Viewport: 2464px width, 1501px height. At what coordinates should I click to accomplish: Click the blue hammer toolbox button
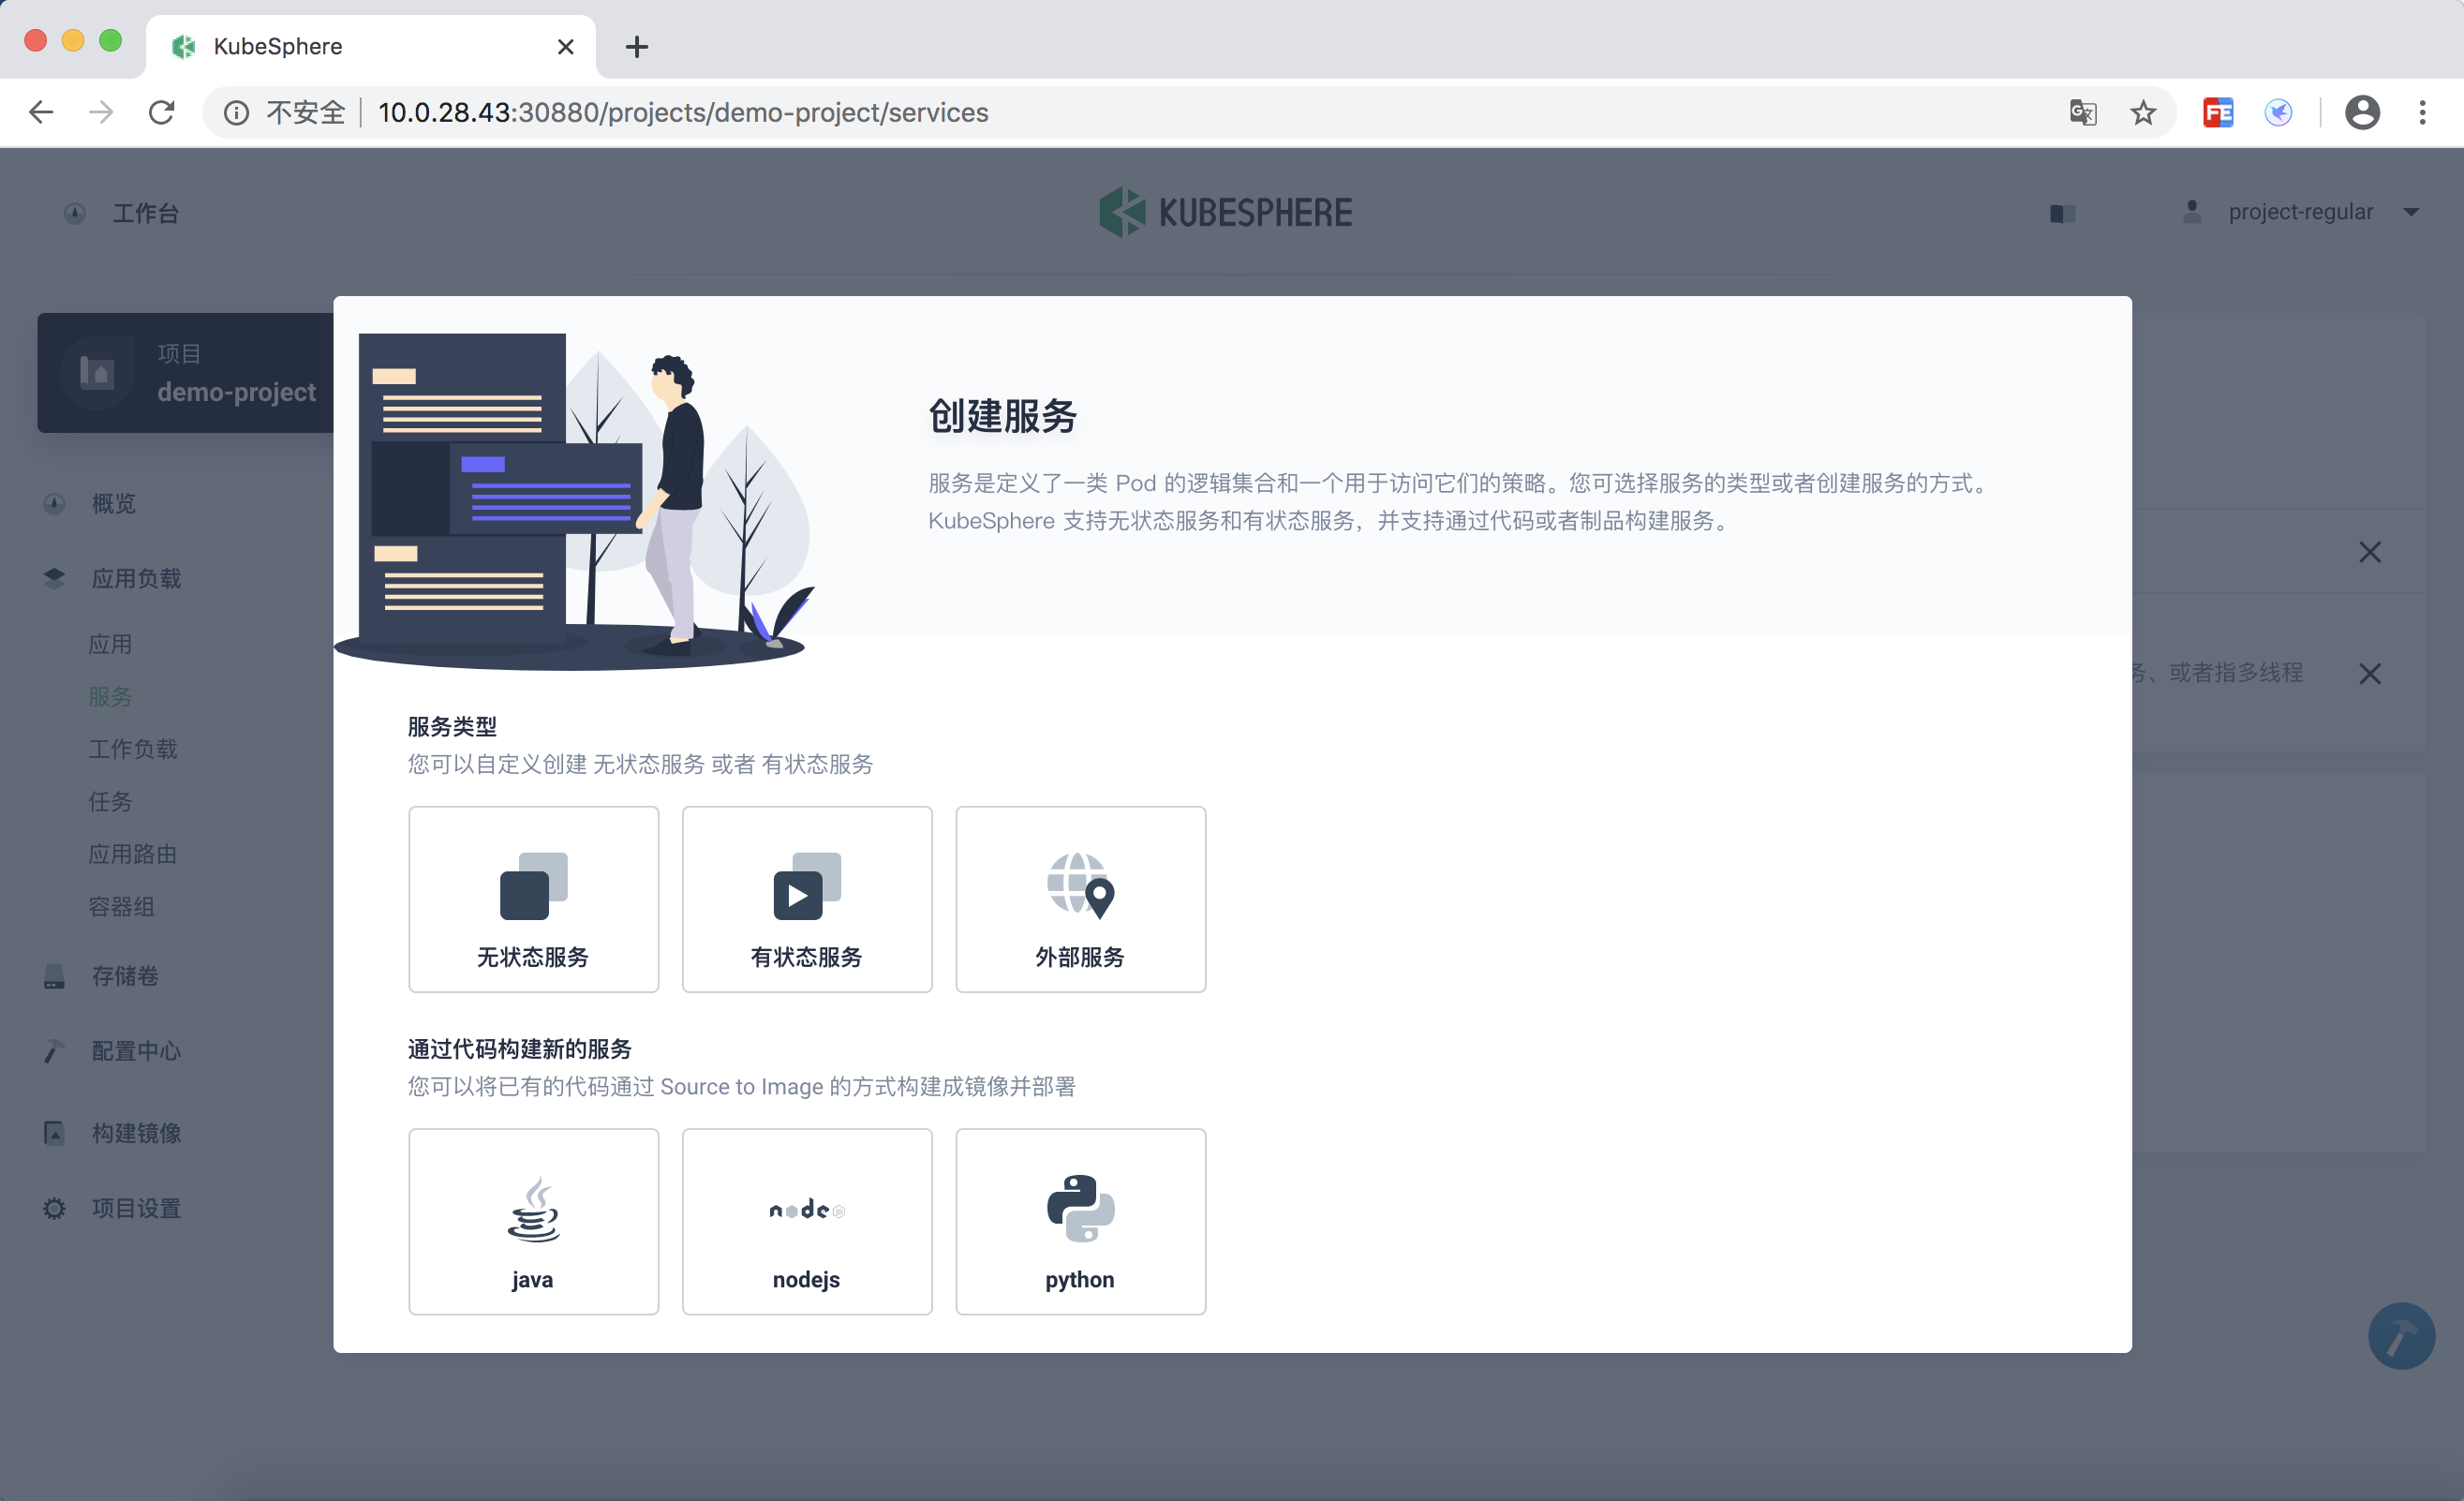coord(2400,1336)
